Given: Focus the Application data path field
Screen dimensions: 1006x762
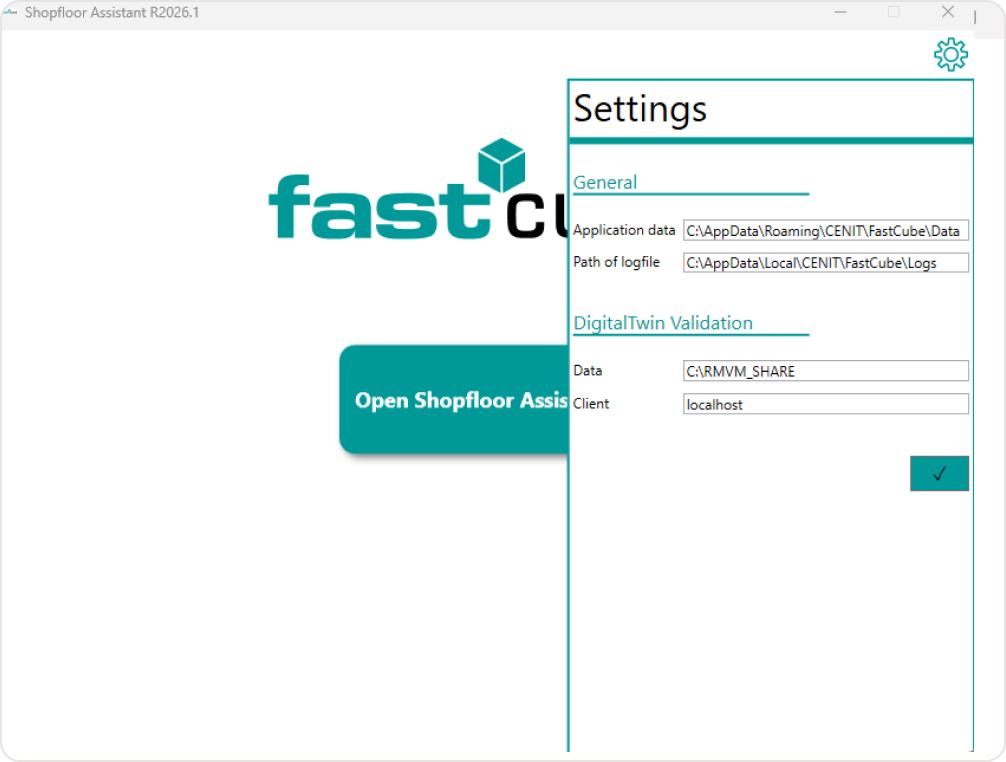Looking at the screenshot, I should tap(825, 231).
